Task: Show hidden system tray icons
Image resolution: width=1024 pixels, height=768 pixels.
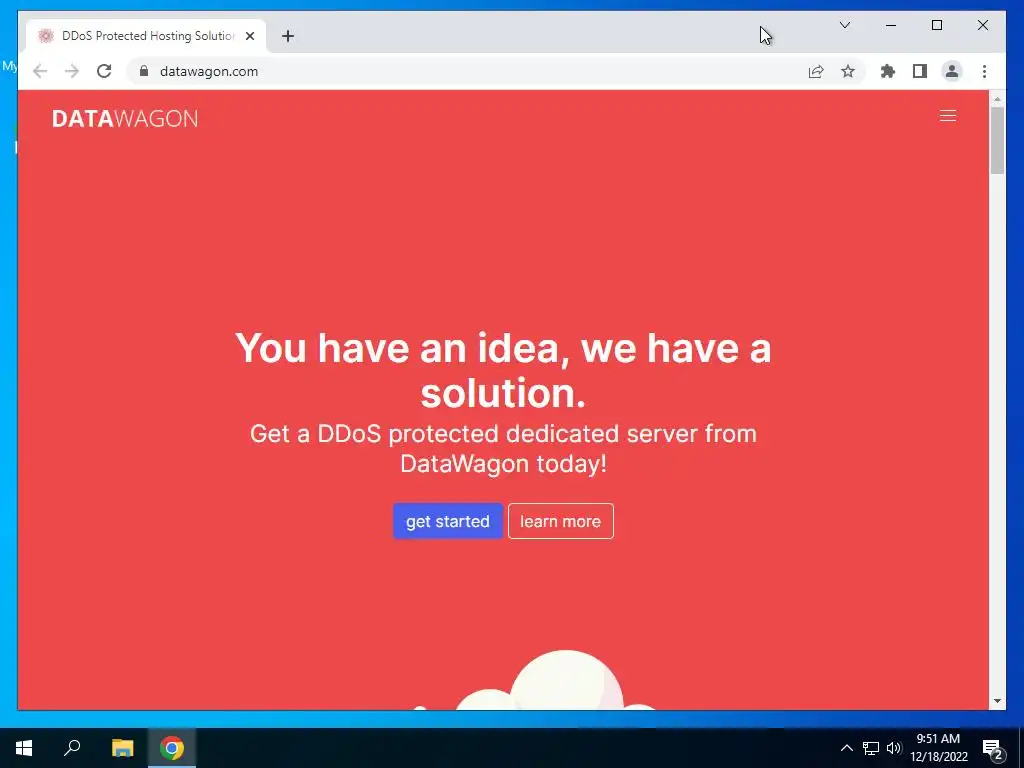Action: [x=846, y=748]
